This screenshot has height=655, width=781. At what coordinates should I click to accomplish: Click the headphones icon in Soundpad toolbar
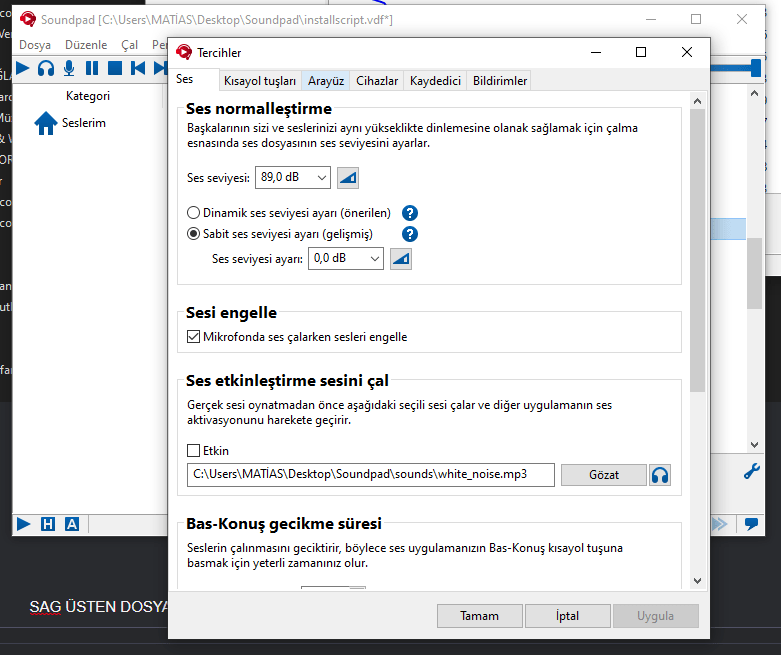point(46,68)
